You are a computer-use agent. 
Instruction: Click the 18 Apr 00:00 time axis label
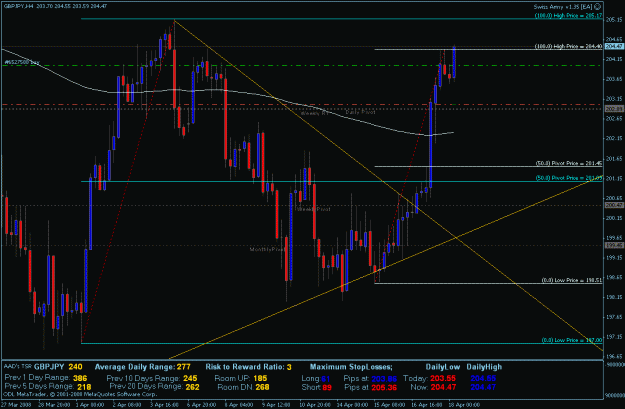[465, 405]
